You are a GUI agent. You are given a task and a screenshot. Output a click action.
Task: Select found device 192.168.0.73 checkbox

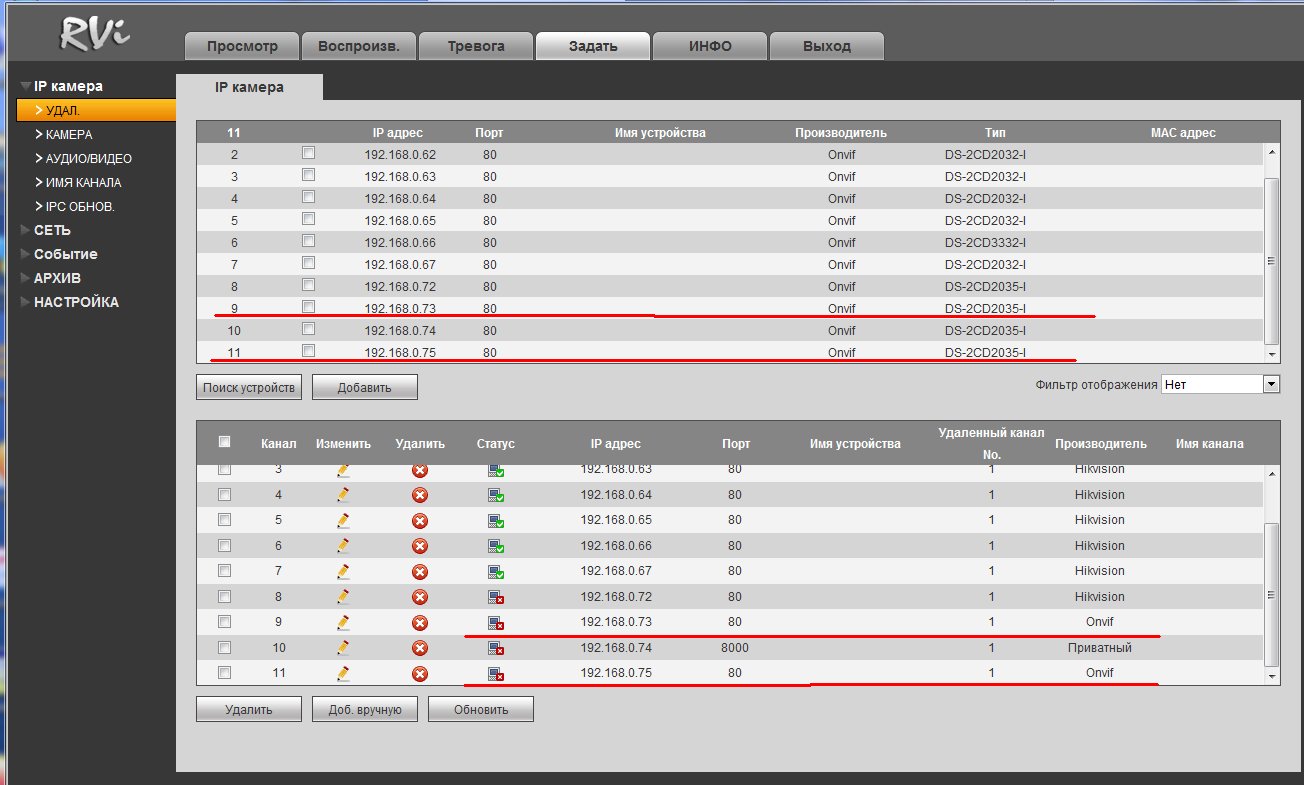point(308,307)
